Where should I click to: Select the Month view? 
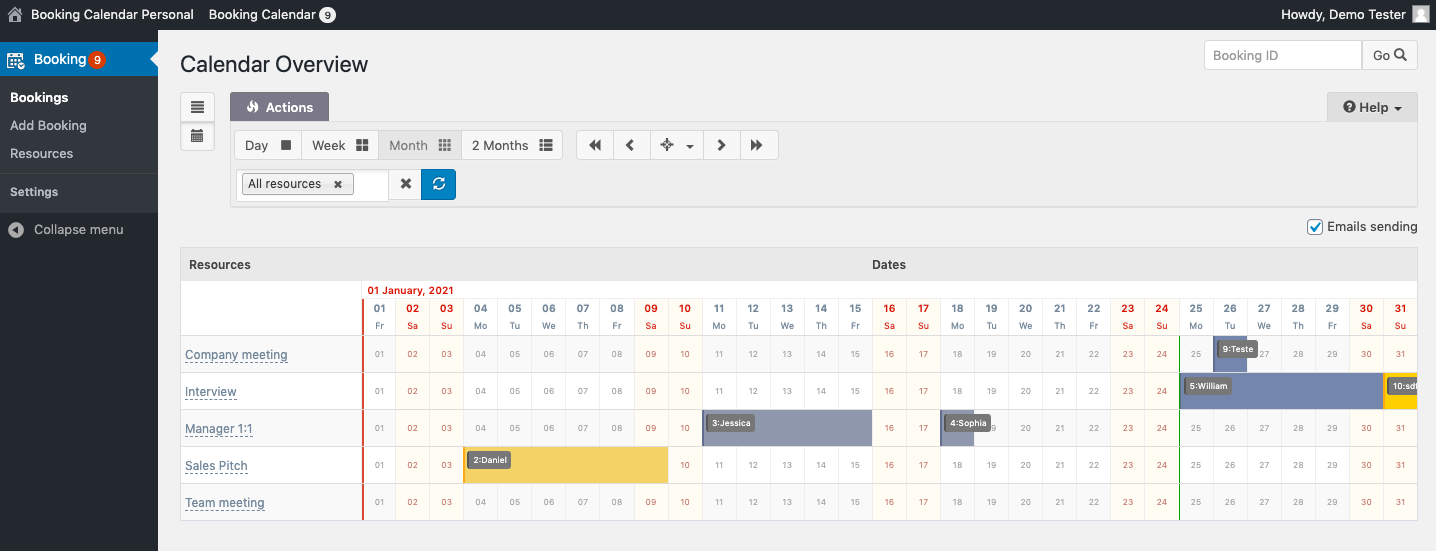(420, 145)
